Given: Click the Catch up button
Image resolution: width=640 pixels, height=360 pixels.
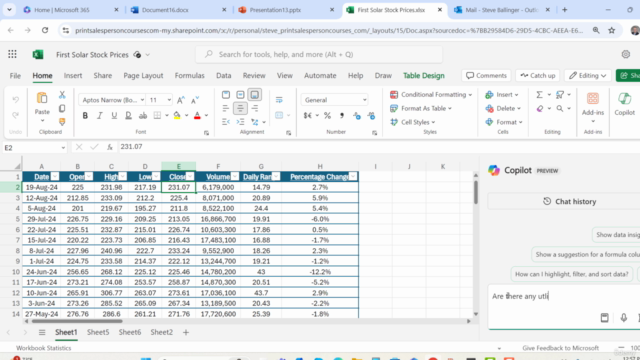Looking at the screenshot, I should 538,76.
